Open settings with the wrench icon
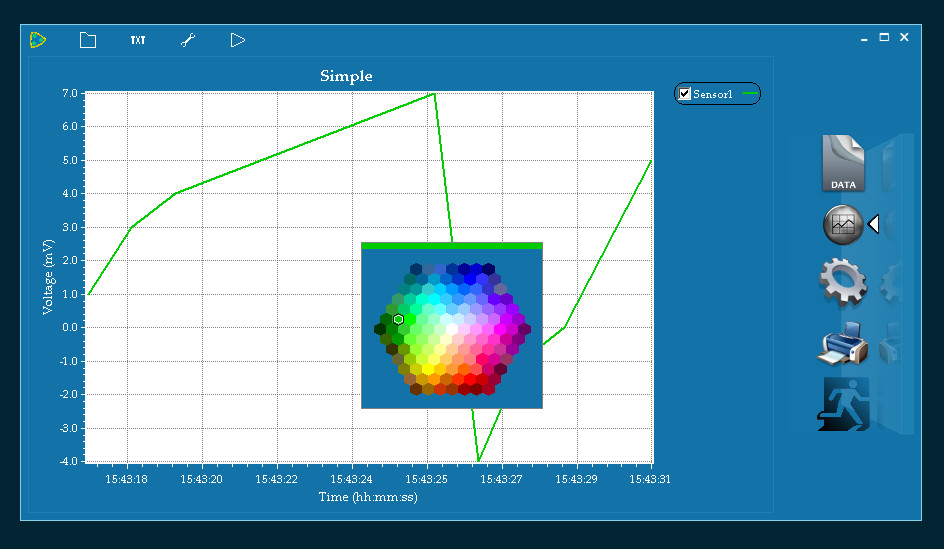The height and width of the screenshot is (549, 944). tap(188, 40)
